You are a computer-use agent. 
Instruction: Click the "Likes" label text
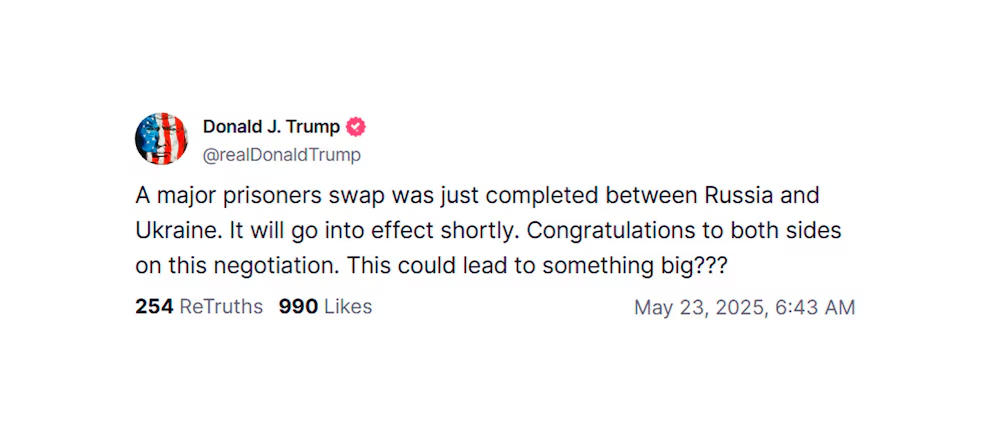(348, 307)
